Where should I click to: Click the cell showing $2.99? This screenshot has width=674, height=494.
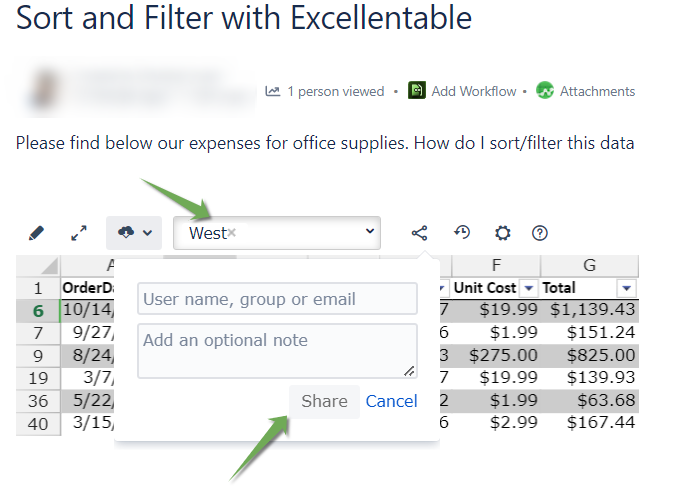(496, 423)
